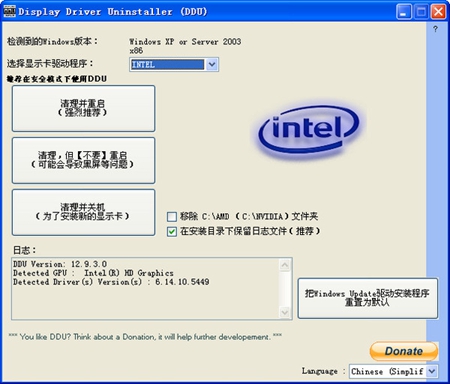Click the donation message text at bottom
This screenshot has width=450, height=384.
pos(145,337)
